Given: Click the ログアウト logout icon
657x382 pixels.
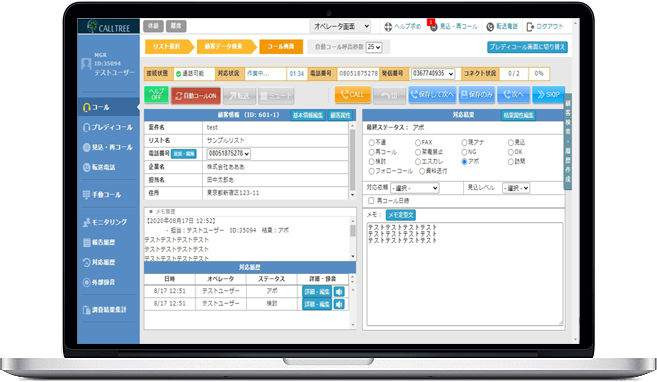Looking at the screenshot, I should tap(530, 26).
